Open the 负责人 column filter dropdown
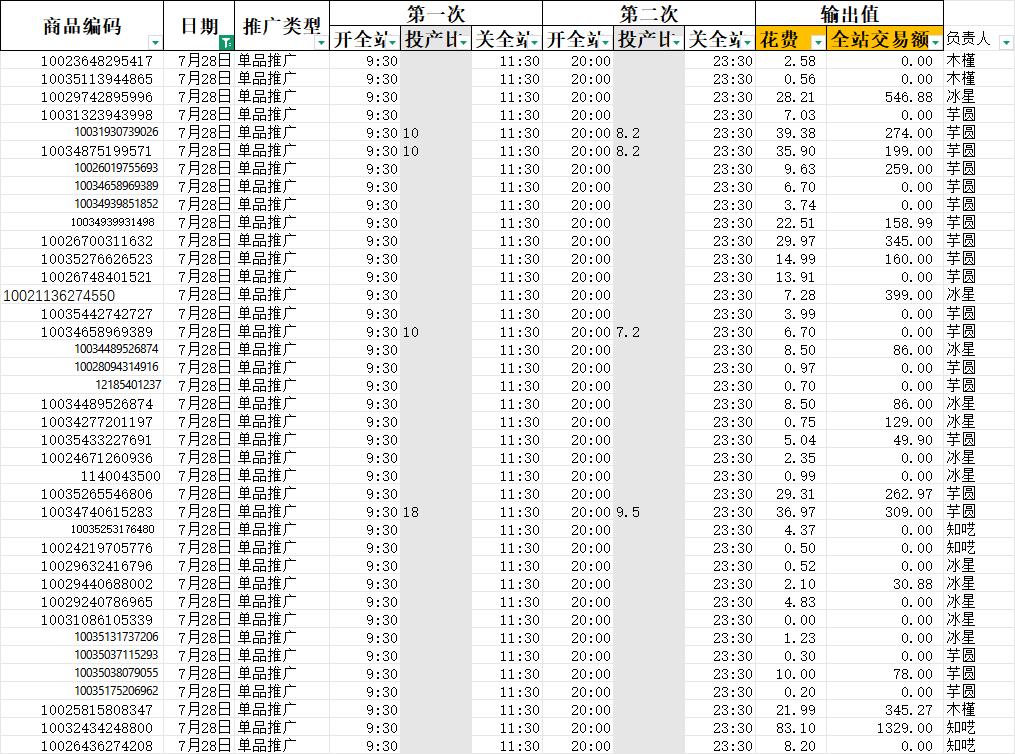This screenshot has height=754, width=1015. pyautogui.click(x=1005, y=43)
